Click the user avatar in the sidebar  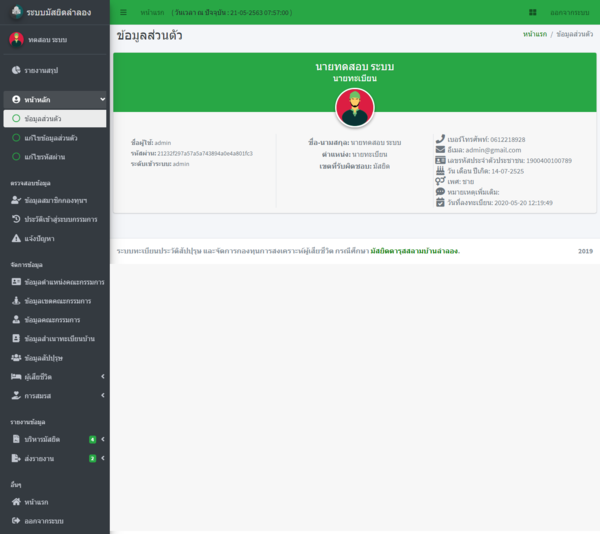(x=16, y=39)
